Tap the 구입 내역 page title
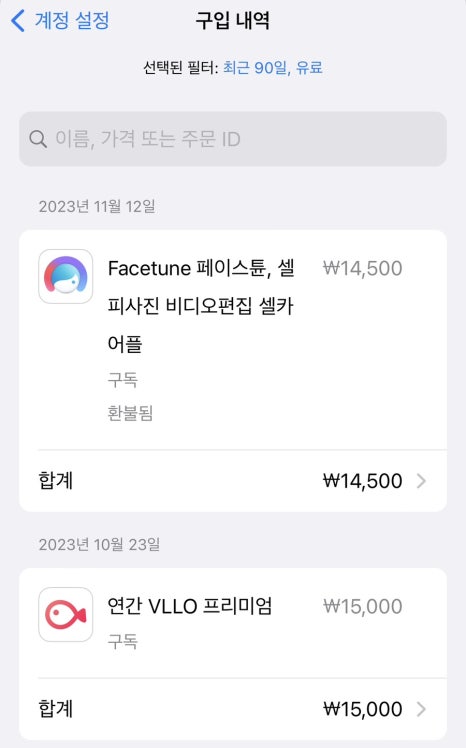The width and height of the screenshot is (466, 748). pos(233,21)
